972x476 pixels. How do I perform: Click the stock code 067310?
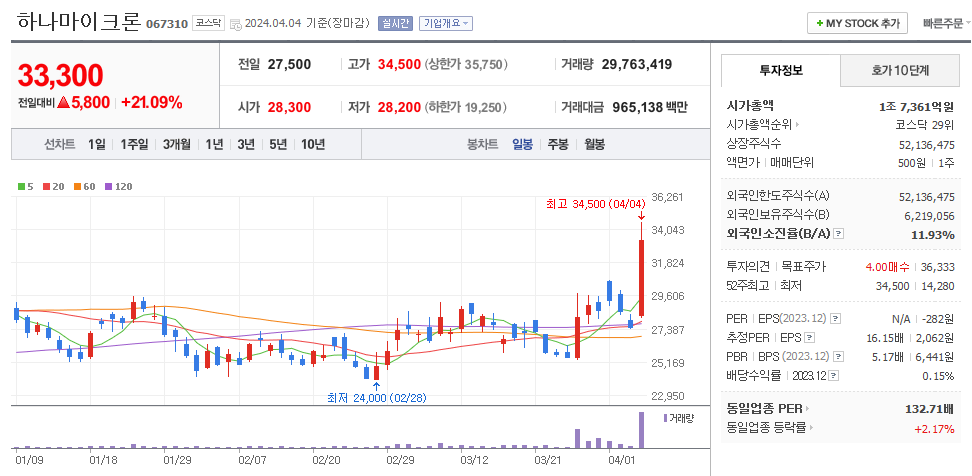167,24
